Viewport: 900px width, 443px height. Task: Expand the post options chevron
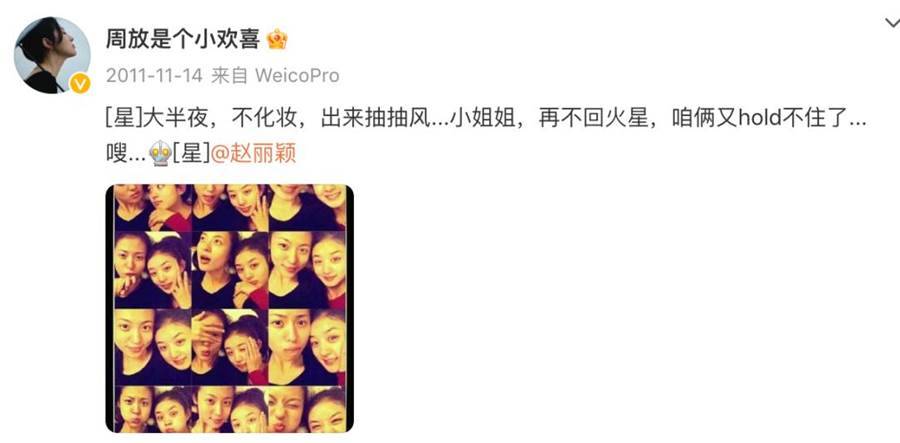click(x=893, y=23)
